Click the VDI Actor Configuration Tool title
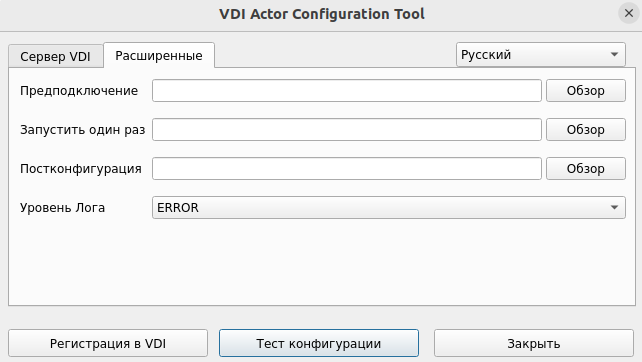Image resolution: width=642 pixels, height=362 pixels. coord(322,14)
